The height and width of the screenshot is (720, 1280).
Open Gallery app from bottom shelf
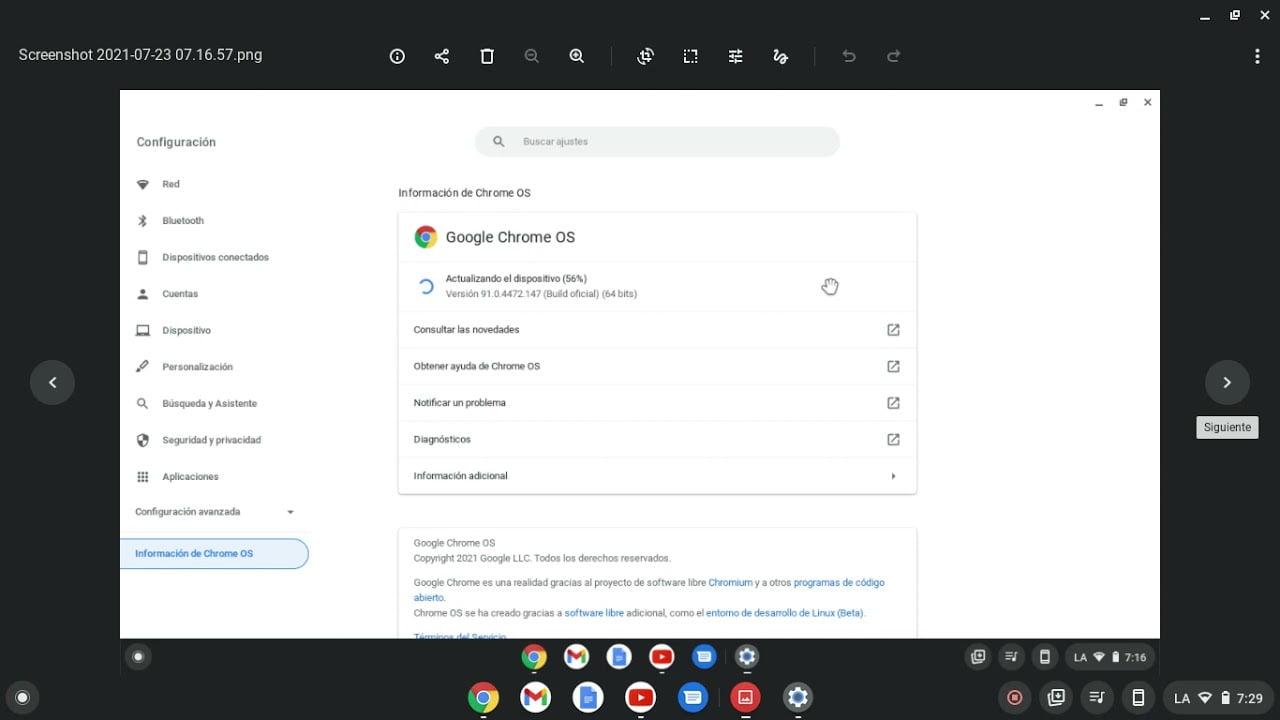pos(745,698)
